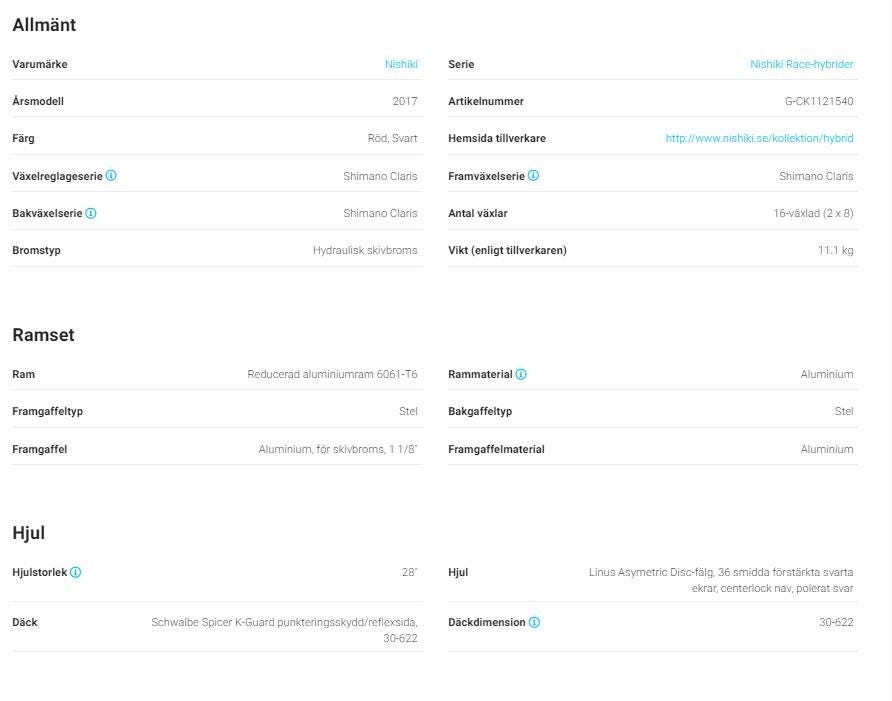Click the Hjulstorlek info icon
This screenshot has height=701, width=892.
[x=76, y=573]
